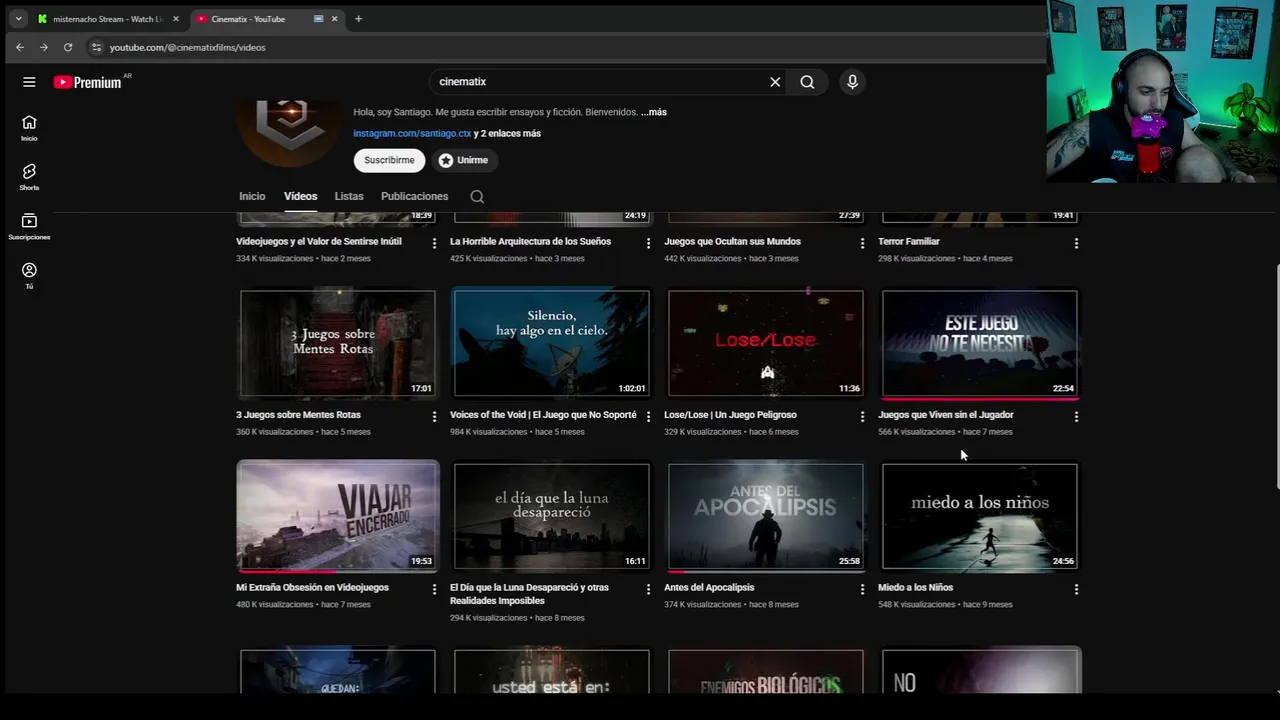This screenshot has width=1280, height=720.
Task: Open title Voices of the Void | El Juego que No Soporté
Action: click(543, 415)
